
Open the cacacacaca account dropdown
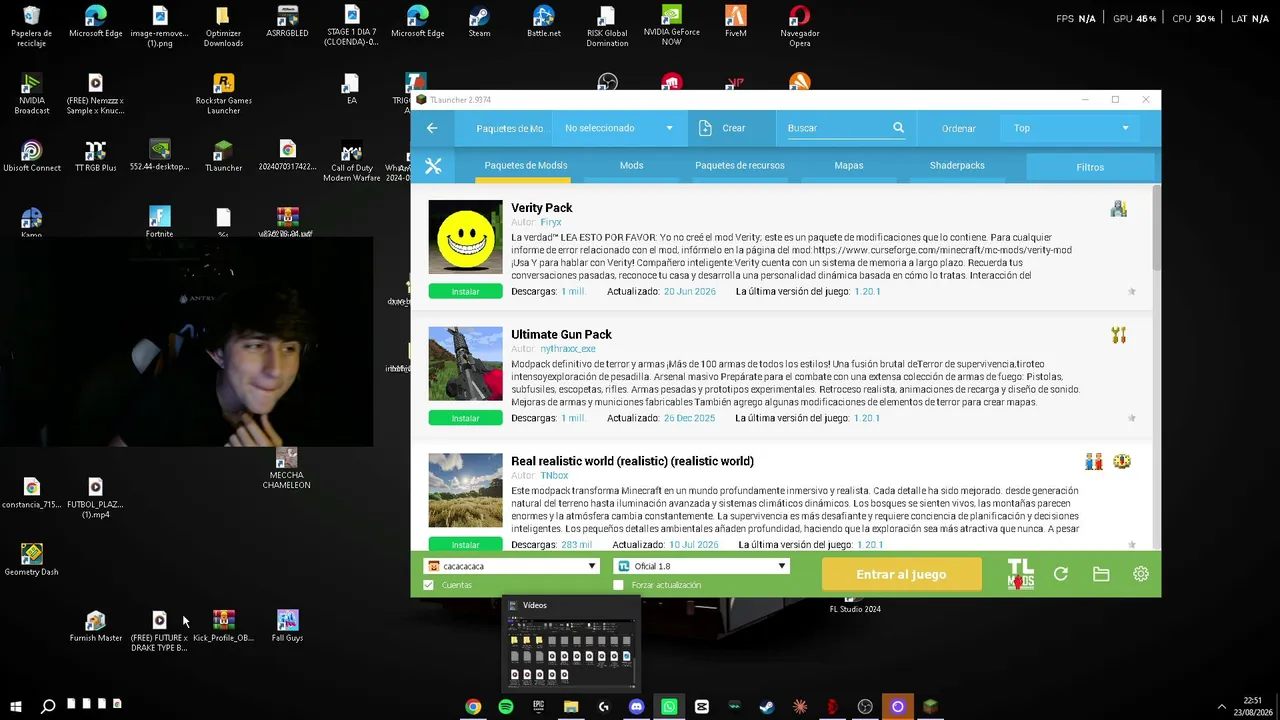pyautogui.click(x=511, y=566)
